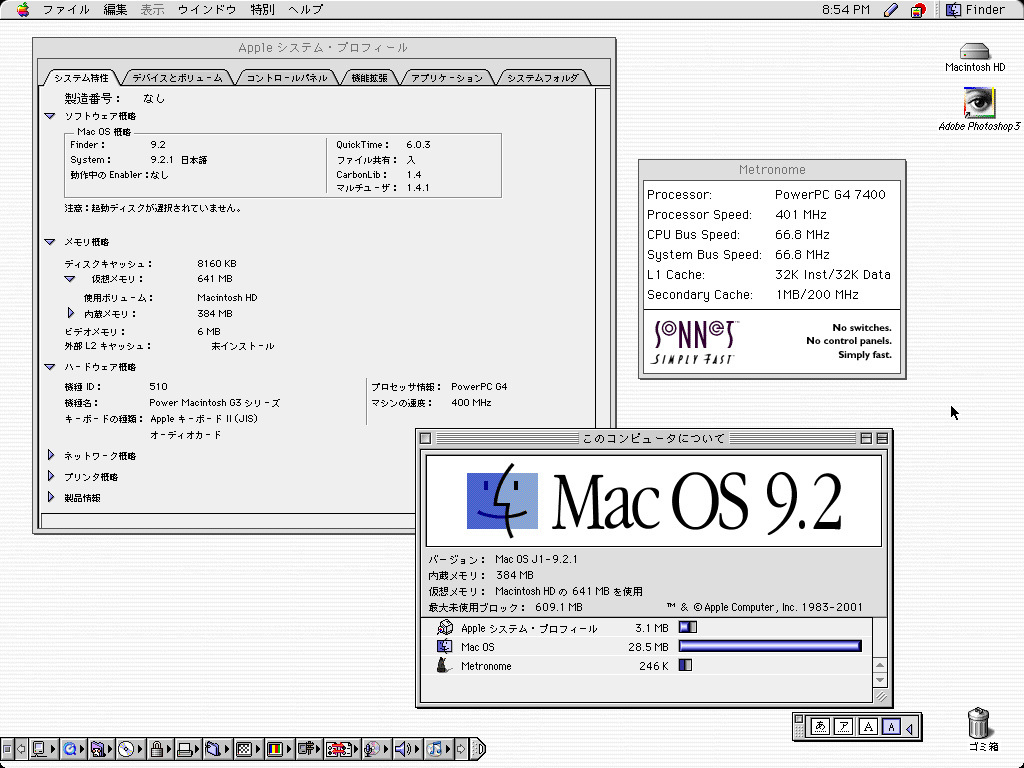Switch input to katakana ア mode
Screen dimensions: 1024x768
844,726
